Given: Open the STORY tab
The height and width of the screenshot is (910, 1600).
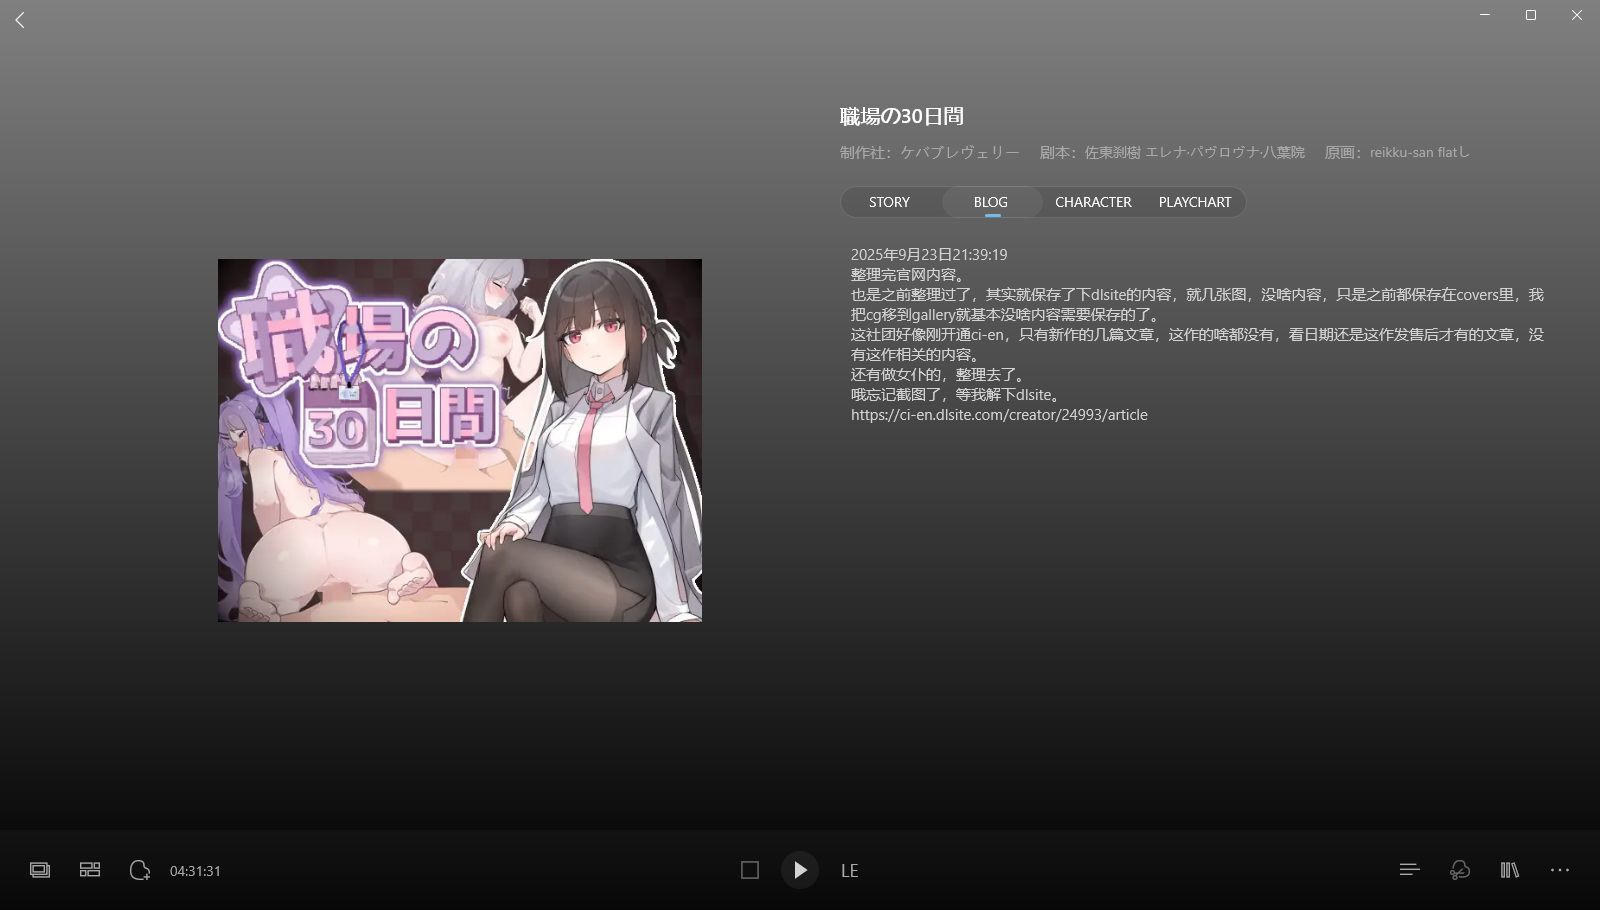Looking at the screenshot, I should click(x=889, y=202).
